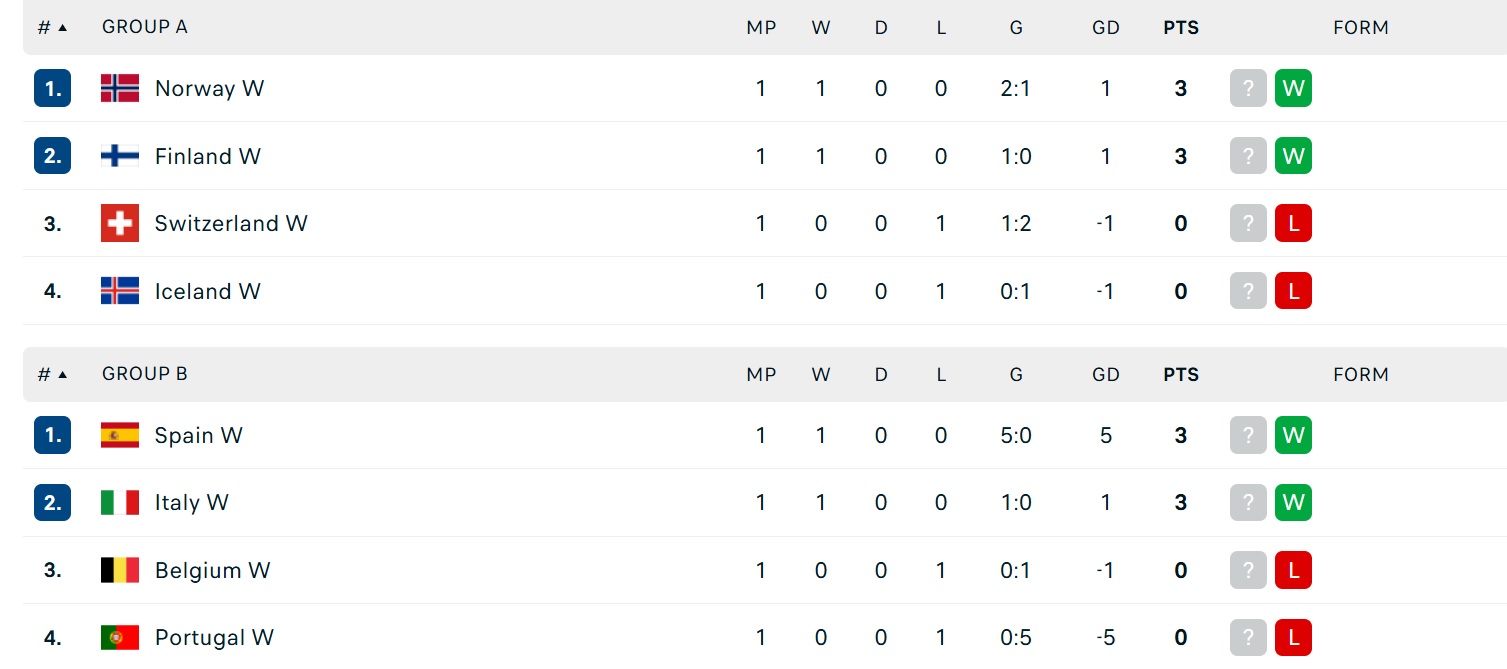
Task: Open Portugal W's red L form badge
Action: tap(1293, 637)
